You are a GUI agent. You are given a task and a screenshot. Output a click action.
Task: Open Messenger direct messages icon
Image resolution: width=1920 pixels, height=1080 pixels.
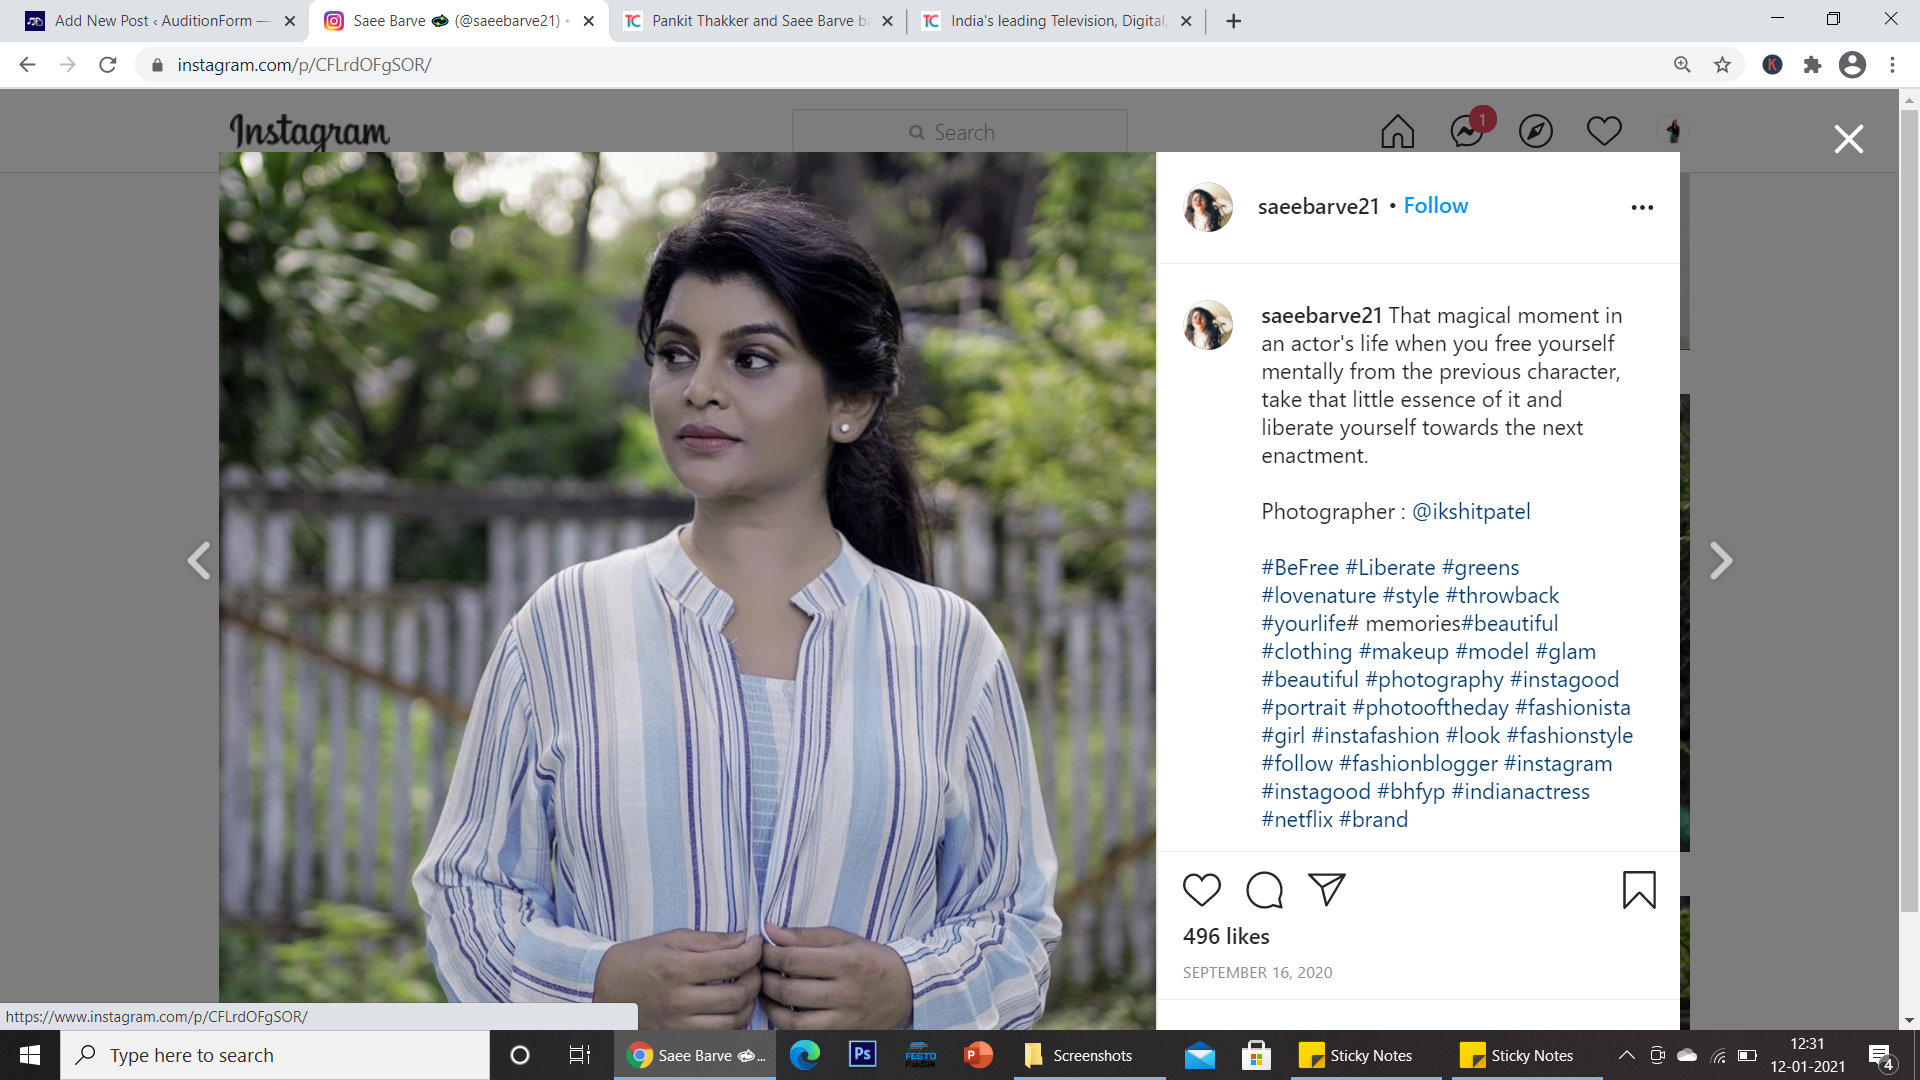[x=1467, y=131]
